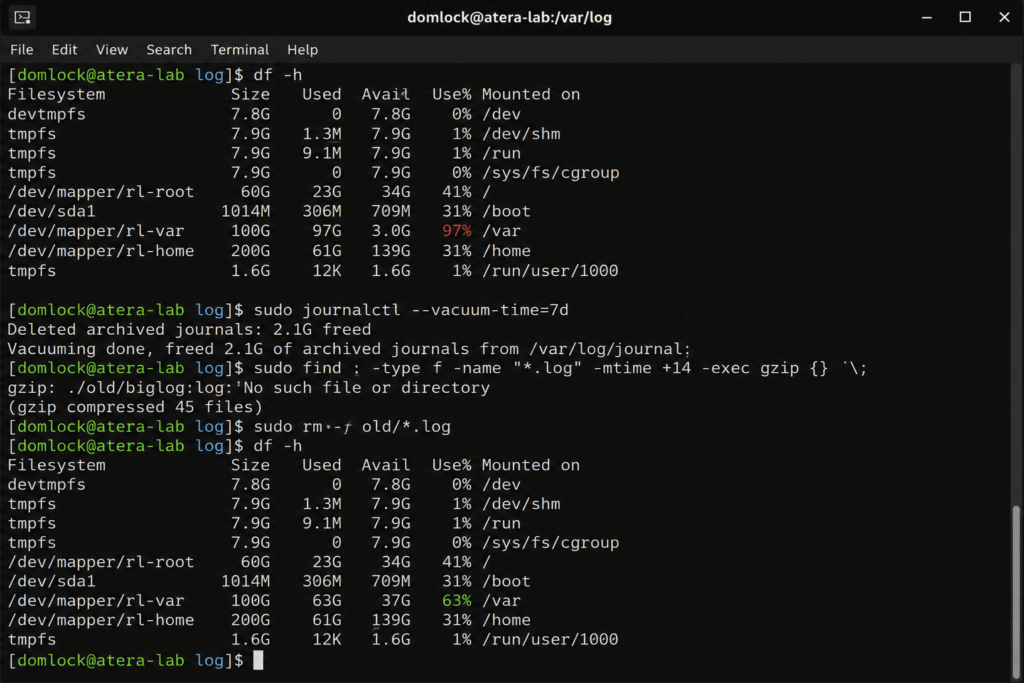
Task: Click /sys/fs/cgroup in second df output
Action: pyautogui.click(x=551, y=543)
